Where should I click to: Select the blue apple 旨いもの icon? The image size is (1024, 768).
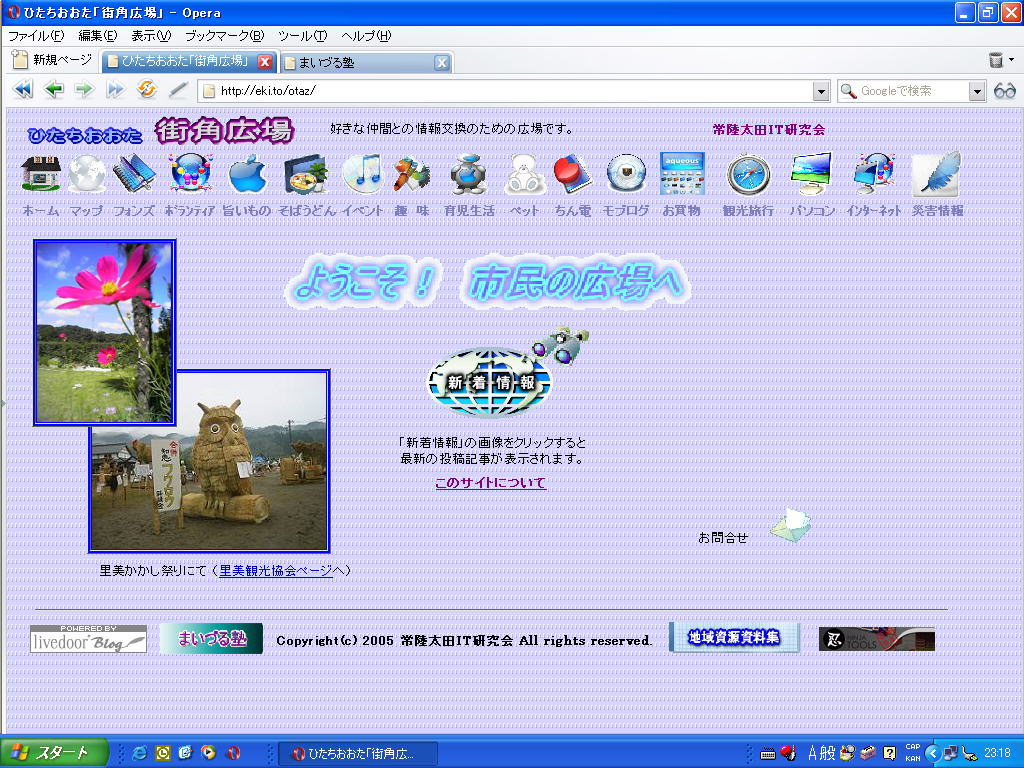[248, 174]
